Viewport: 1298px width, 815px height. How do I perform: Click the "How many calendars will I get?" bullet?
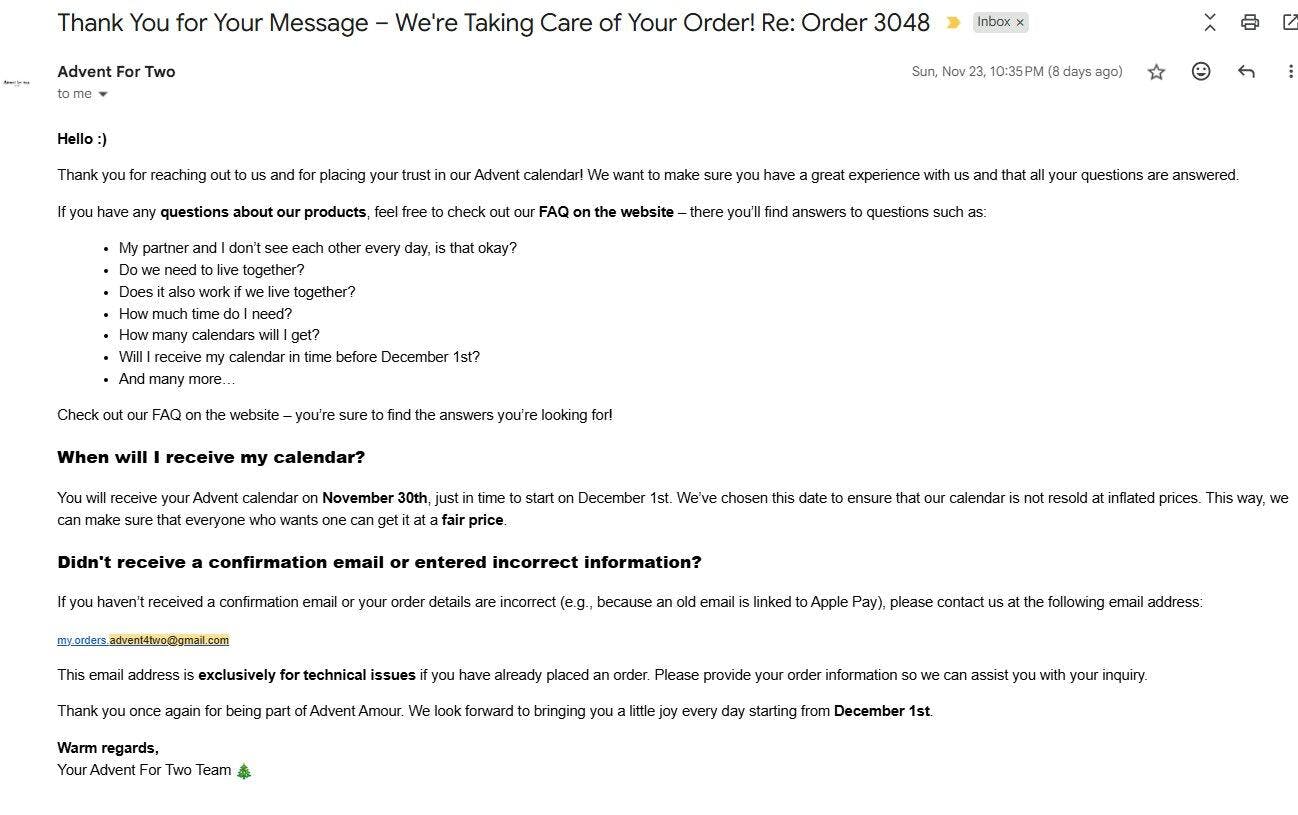219,335
